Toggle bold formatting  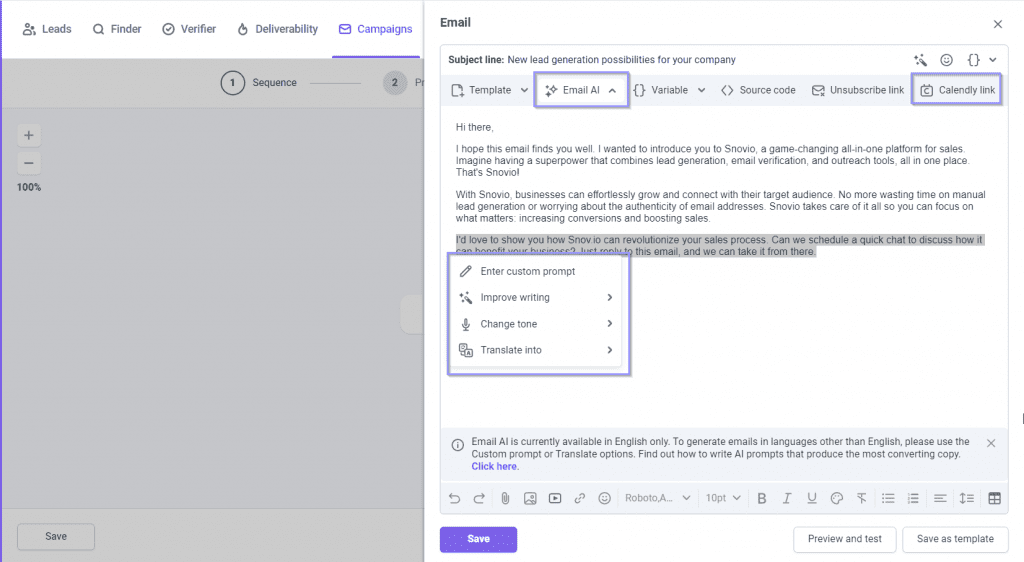[761, 499]
